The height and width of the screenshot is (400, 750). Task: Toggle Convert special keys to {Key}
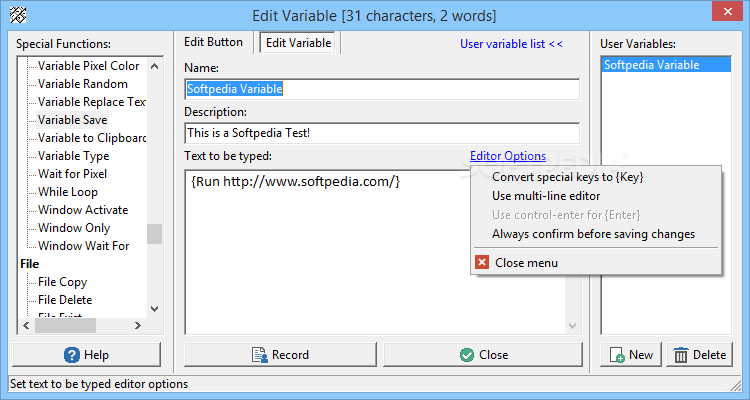tap(567, 177)
